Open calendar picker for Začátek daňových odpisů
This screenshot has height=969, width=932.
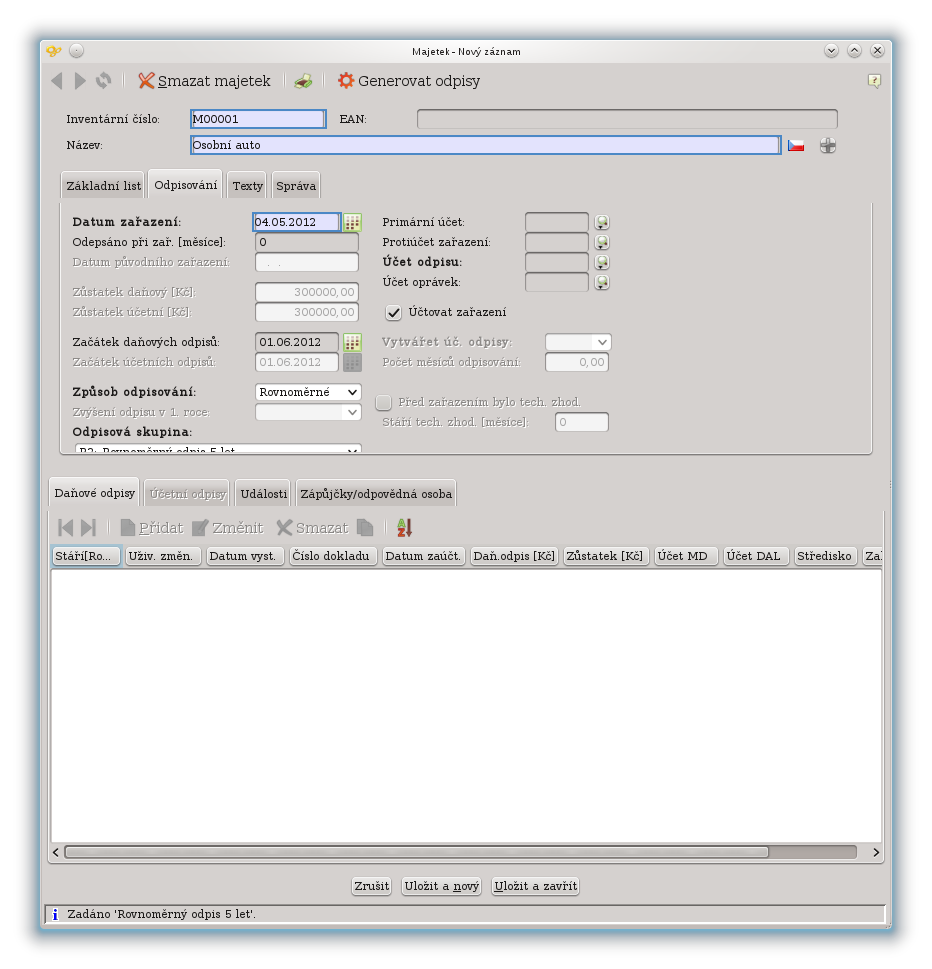(x=352, y=342)
